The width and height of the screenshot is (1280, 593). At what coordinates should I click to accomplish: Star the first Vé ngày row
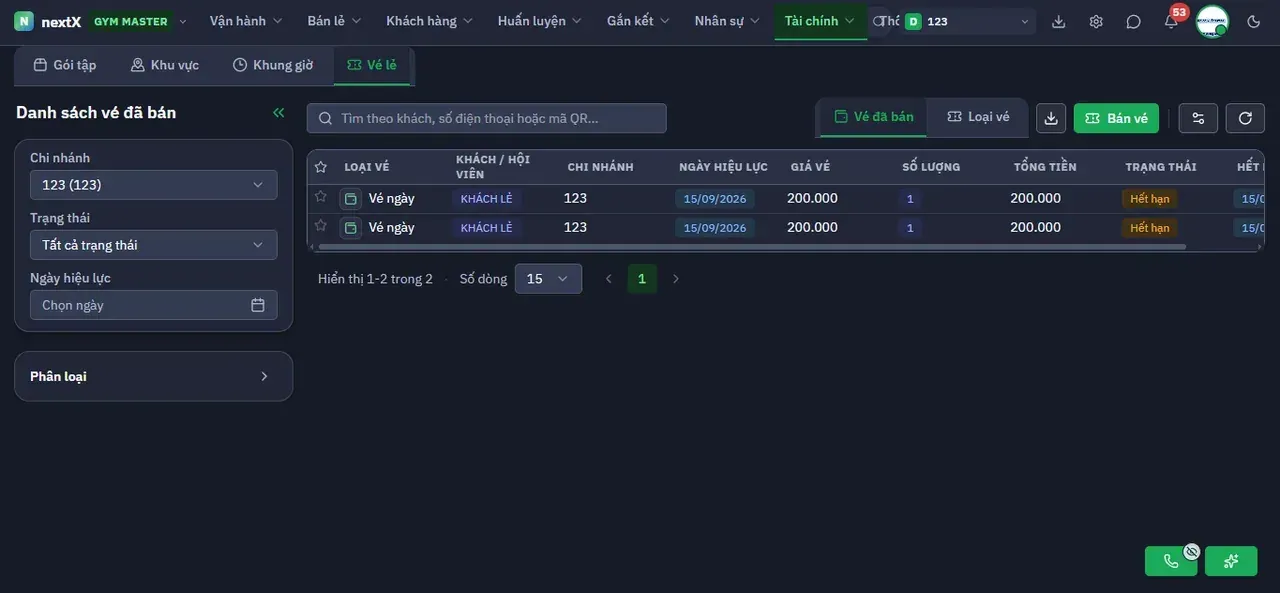pos(321,197)
